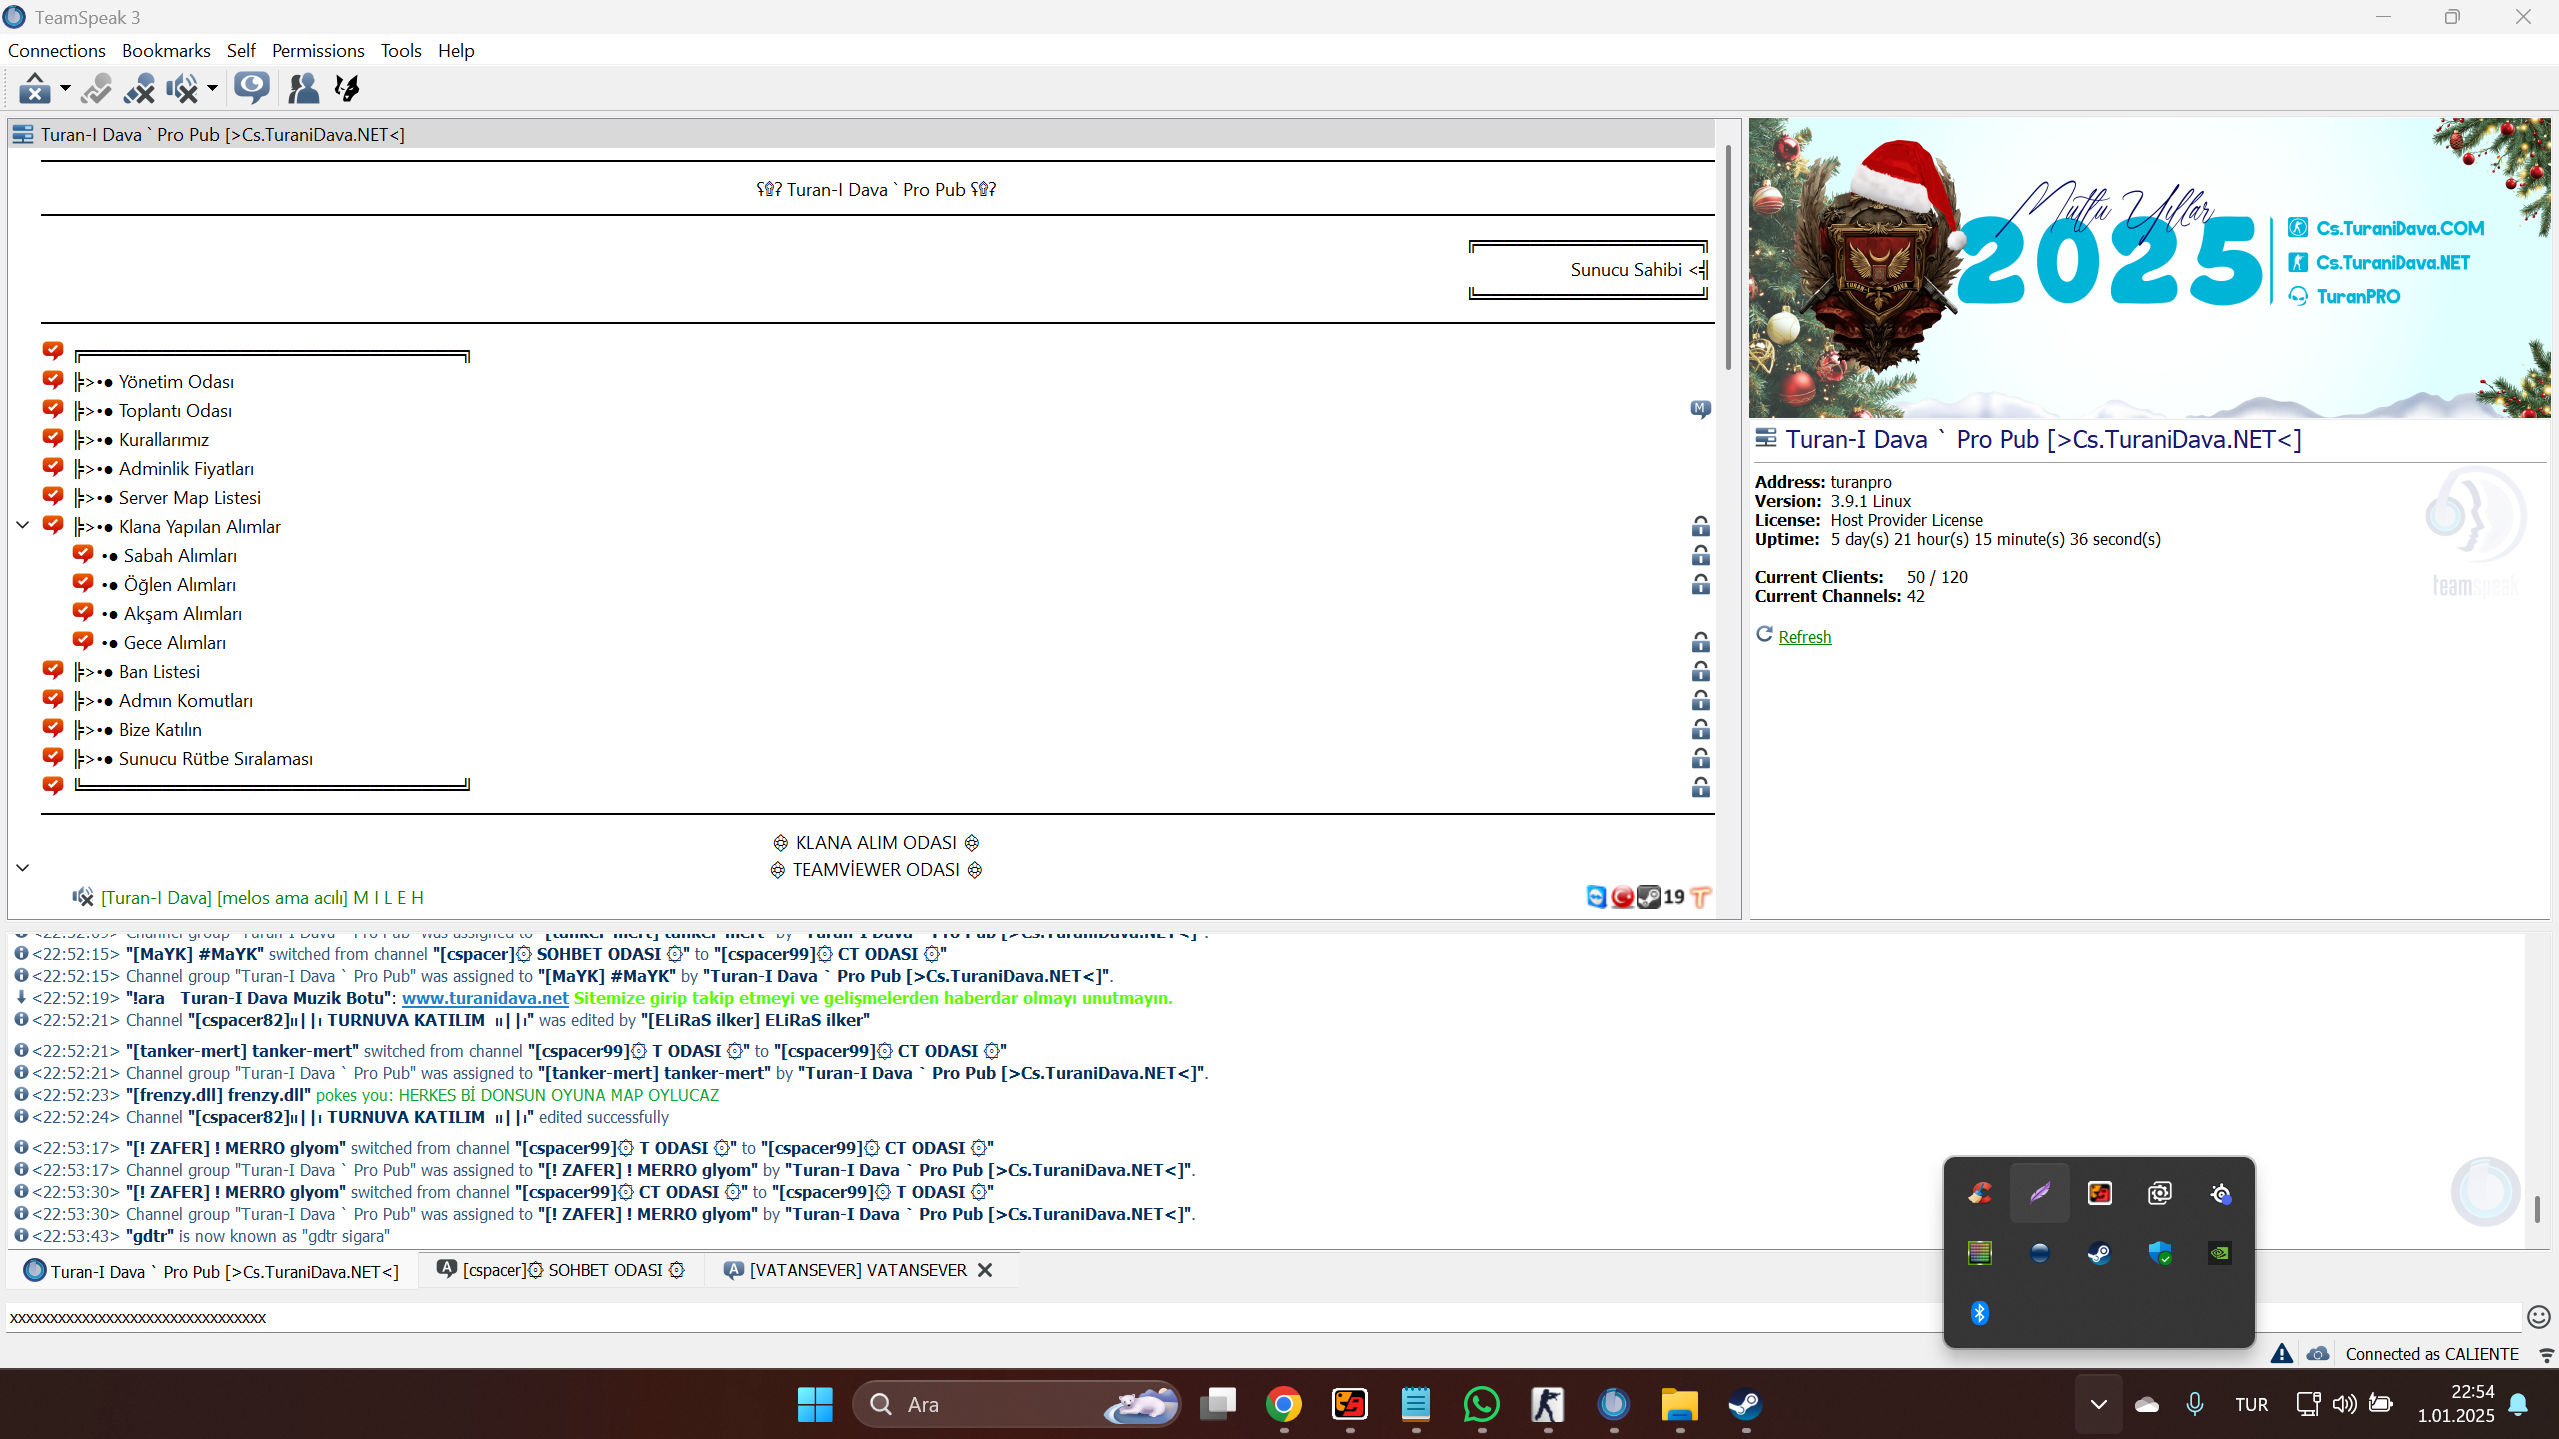
Task: Select the Toplantı Odası channel
Action: point(175,410)
